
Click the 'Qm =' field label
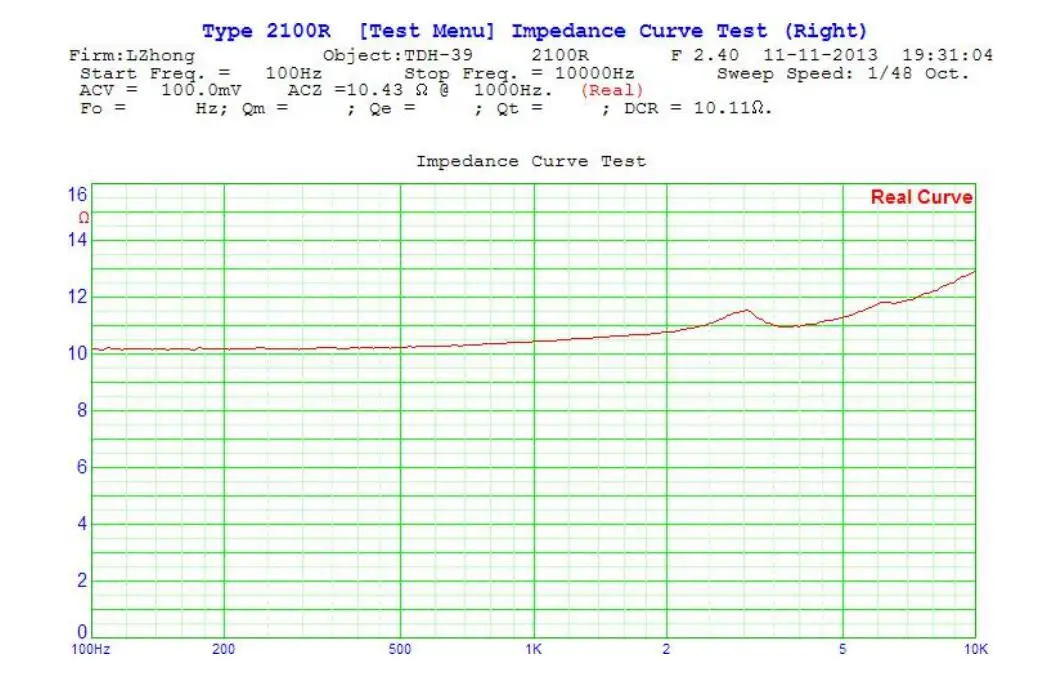coord(265,108)
